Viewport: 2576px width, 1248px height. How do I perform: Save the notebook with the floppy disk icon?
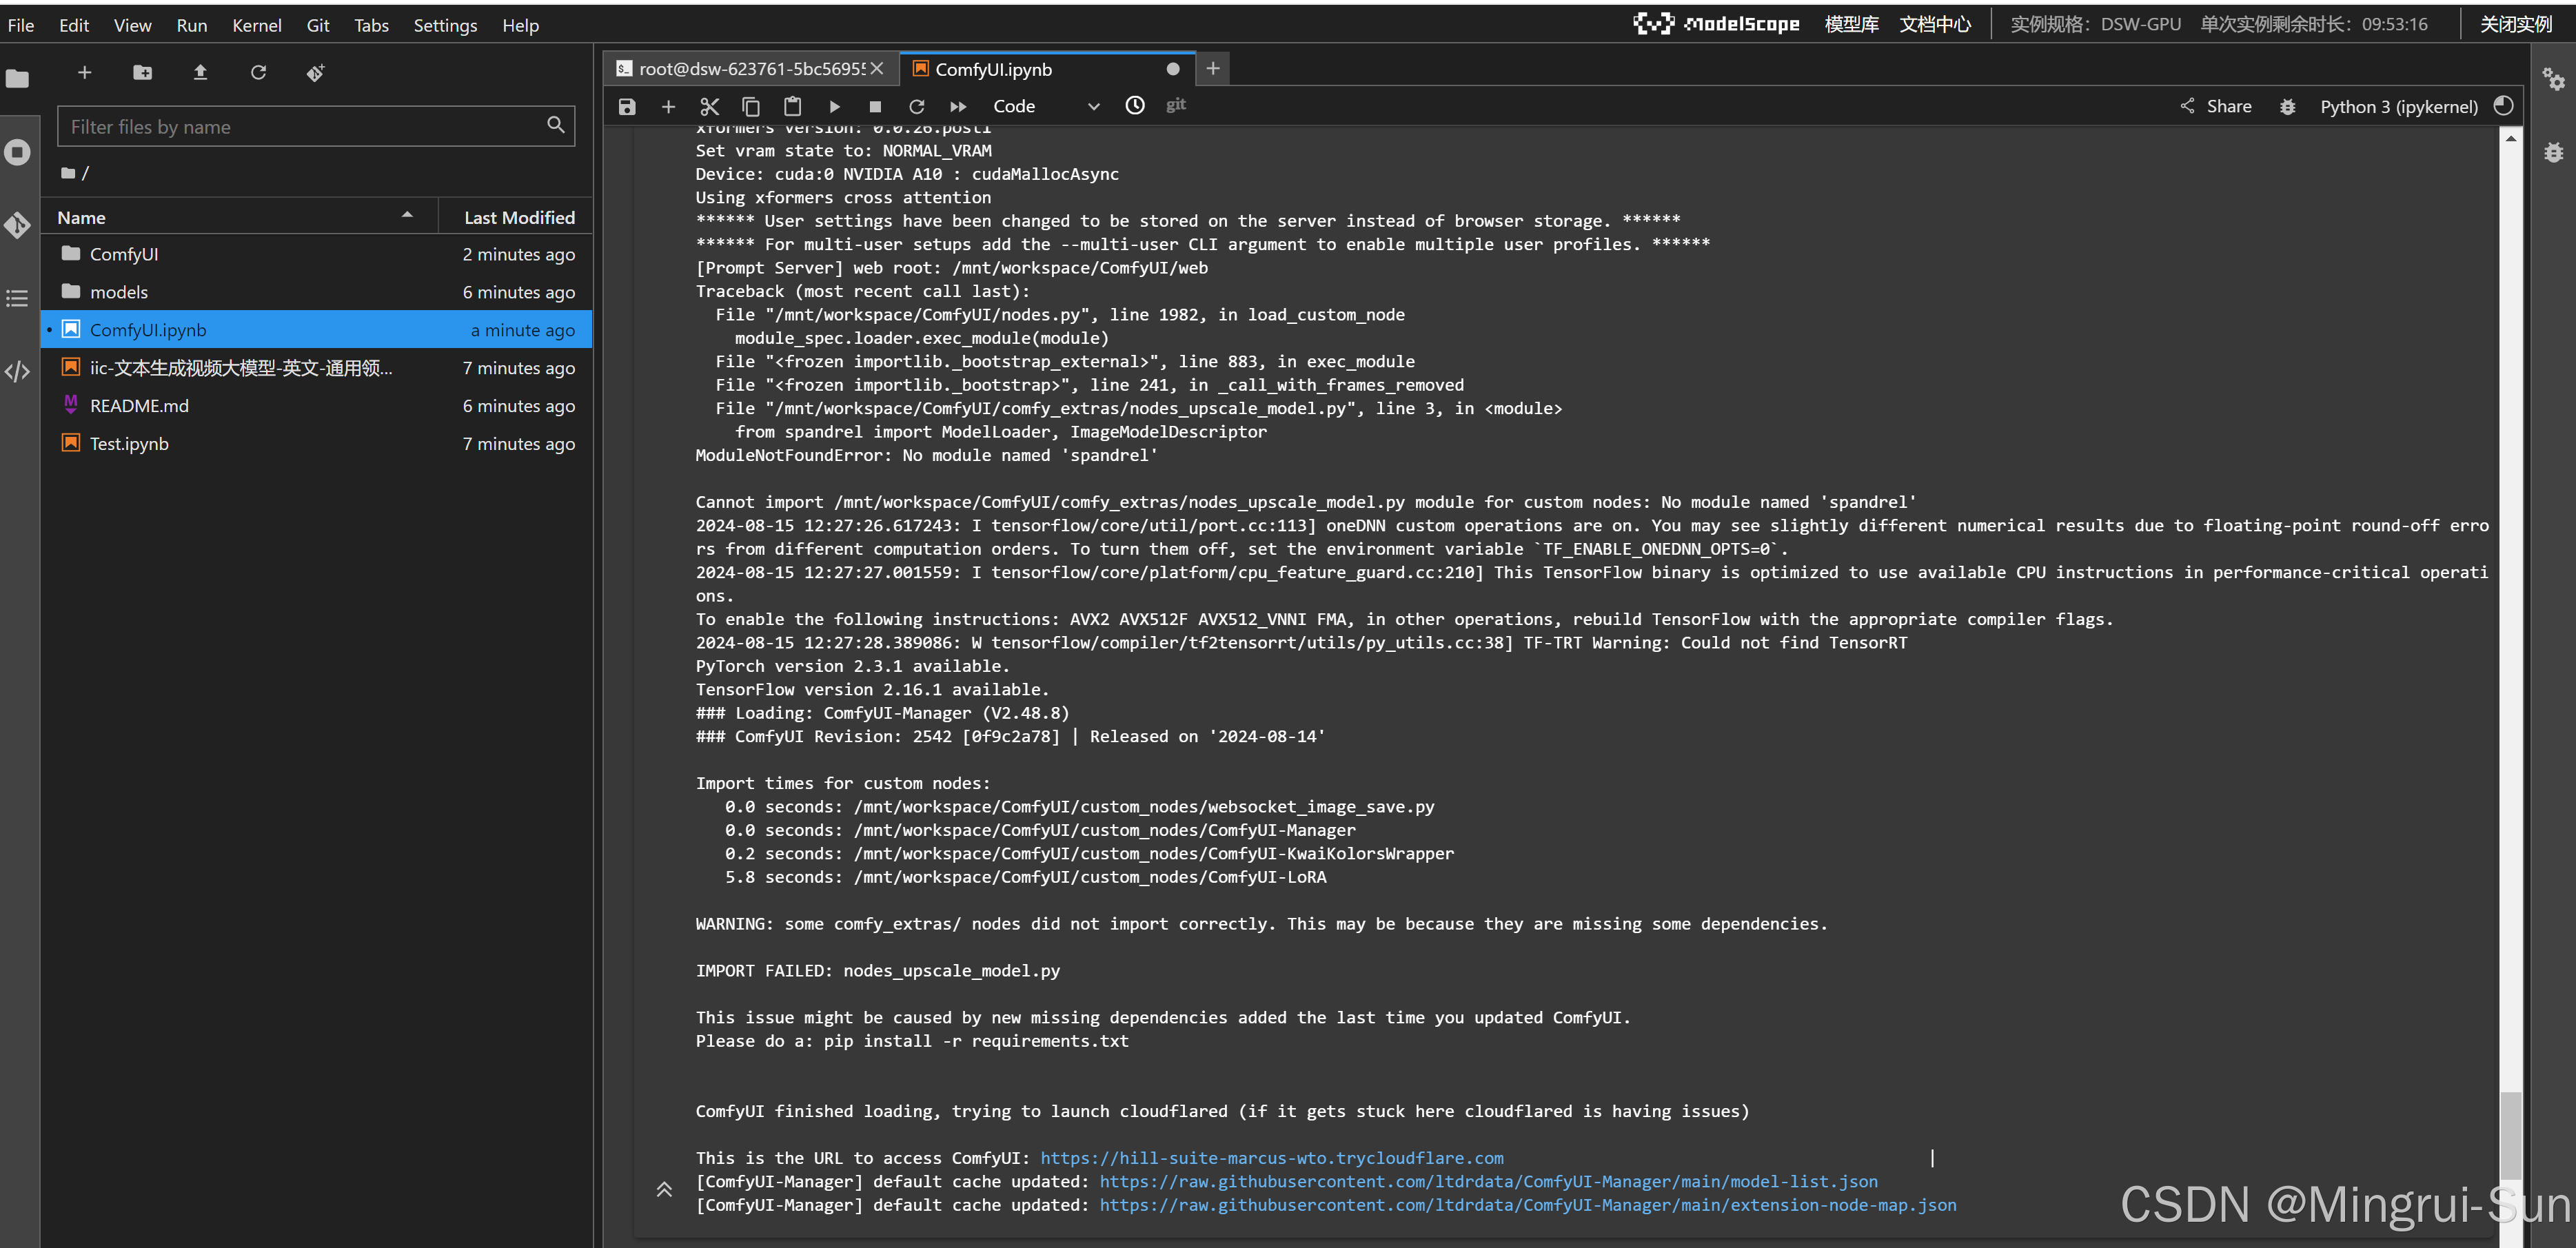[627, 106]
